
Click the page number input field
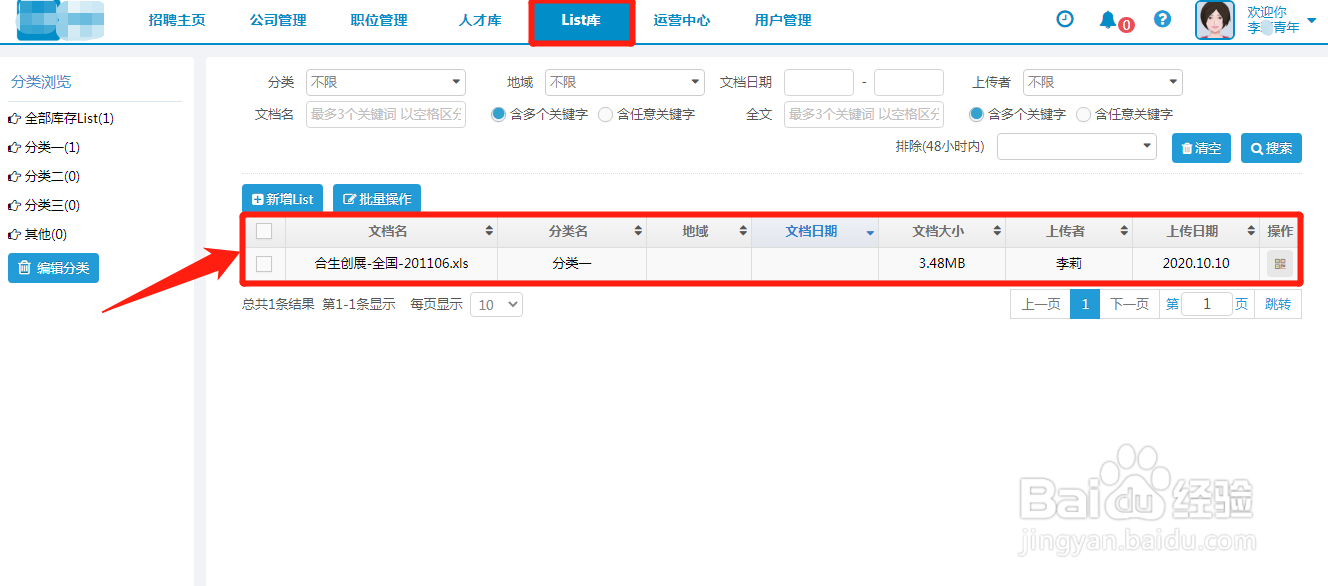click(x=1206, y=304)
